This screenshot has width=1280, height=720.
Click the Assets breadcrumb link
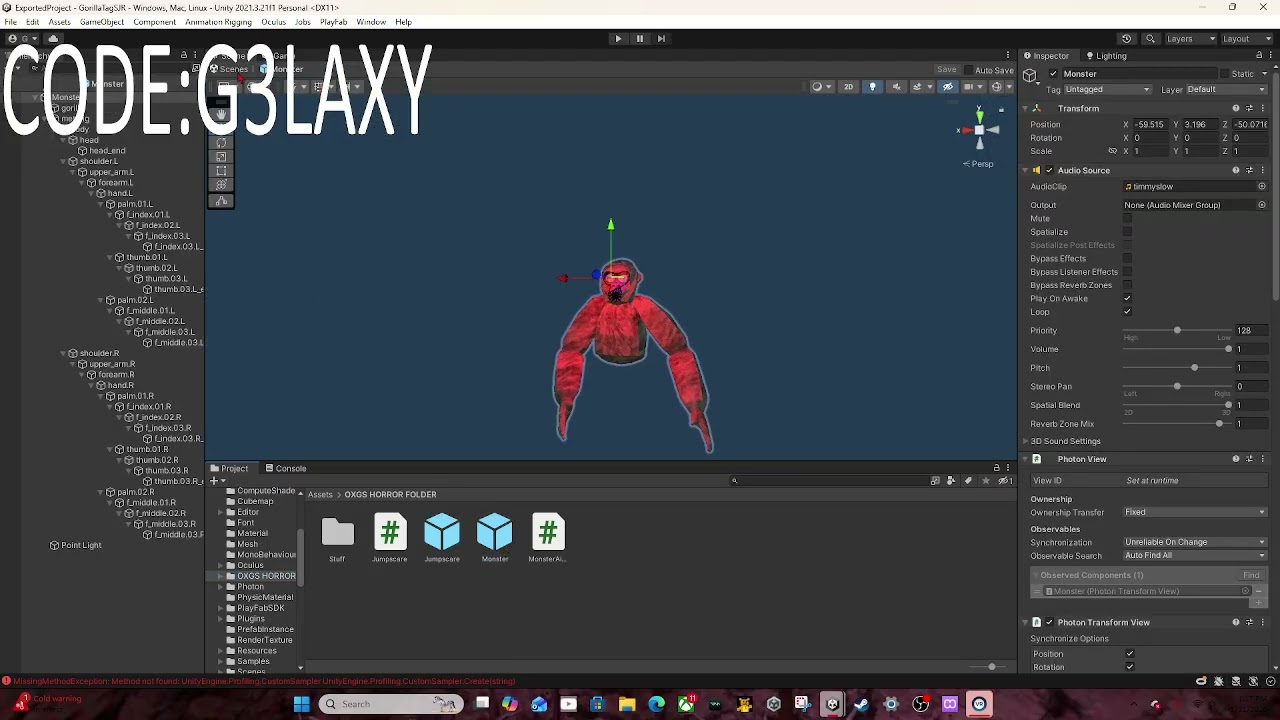coord(320,495)
